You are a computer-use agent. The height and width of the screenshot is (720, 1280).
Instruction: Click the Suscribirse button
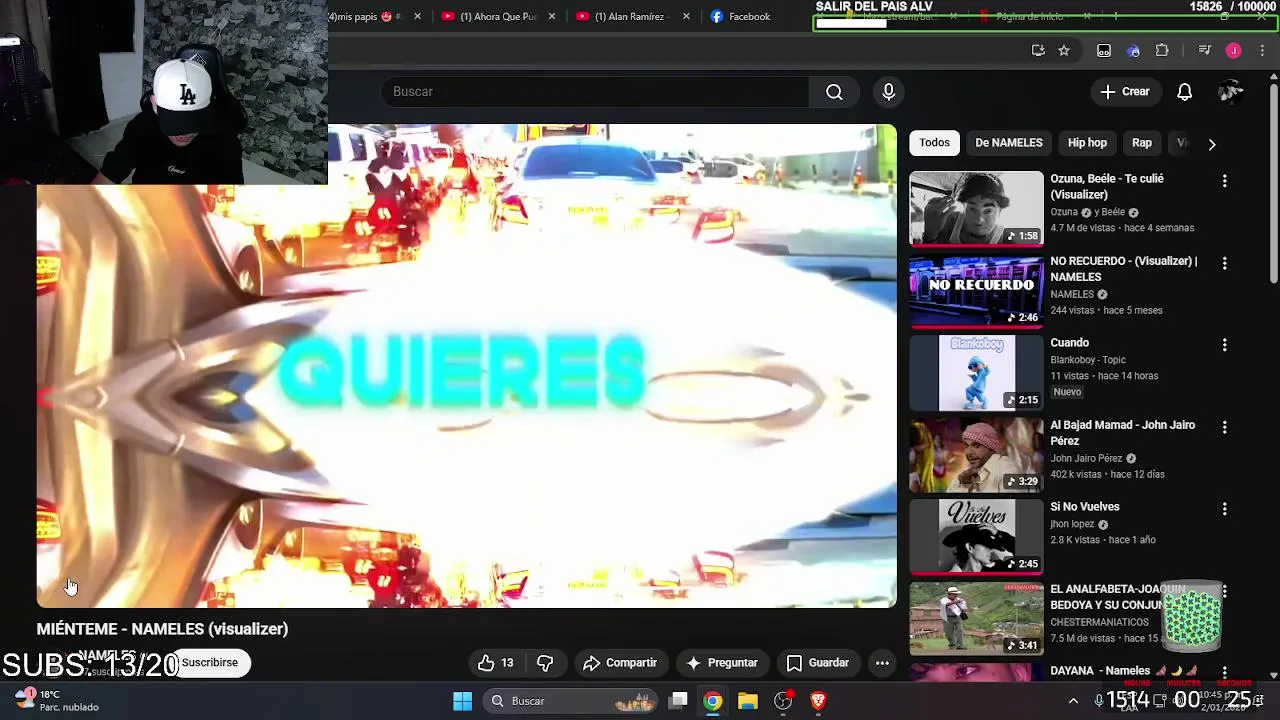(x=209, y=663)
